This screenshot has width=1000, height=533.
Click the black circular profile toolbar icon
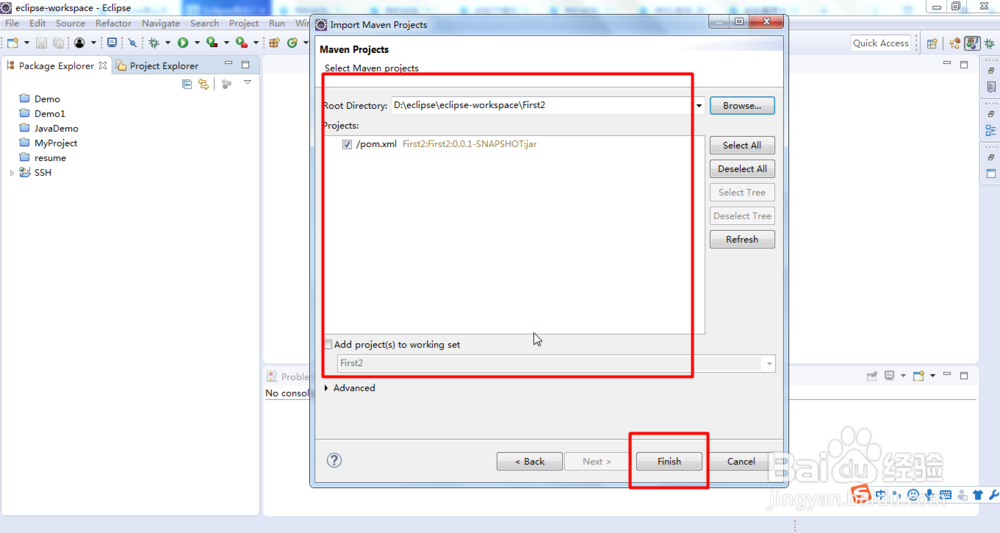[x=79, y=43]
